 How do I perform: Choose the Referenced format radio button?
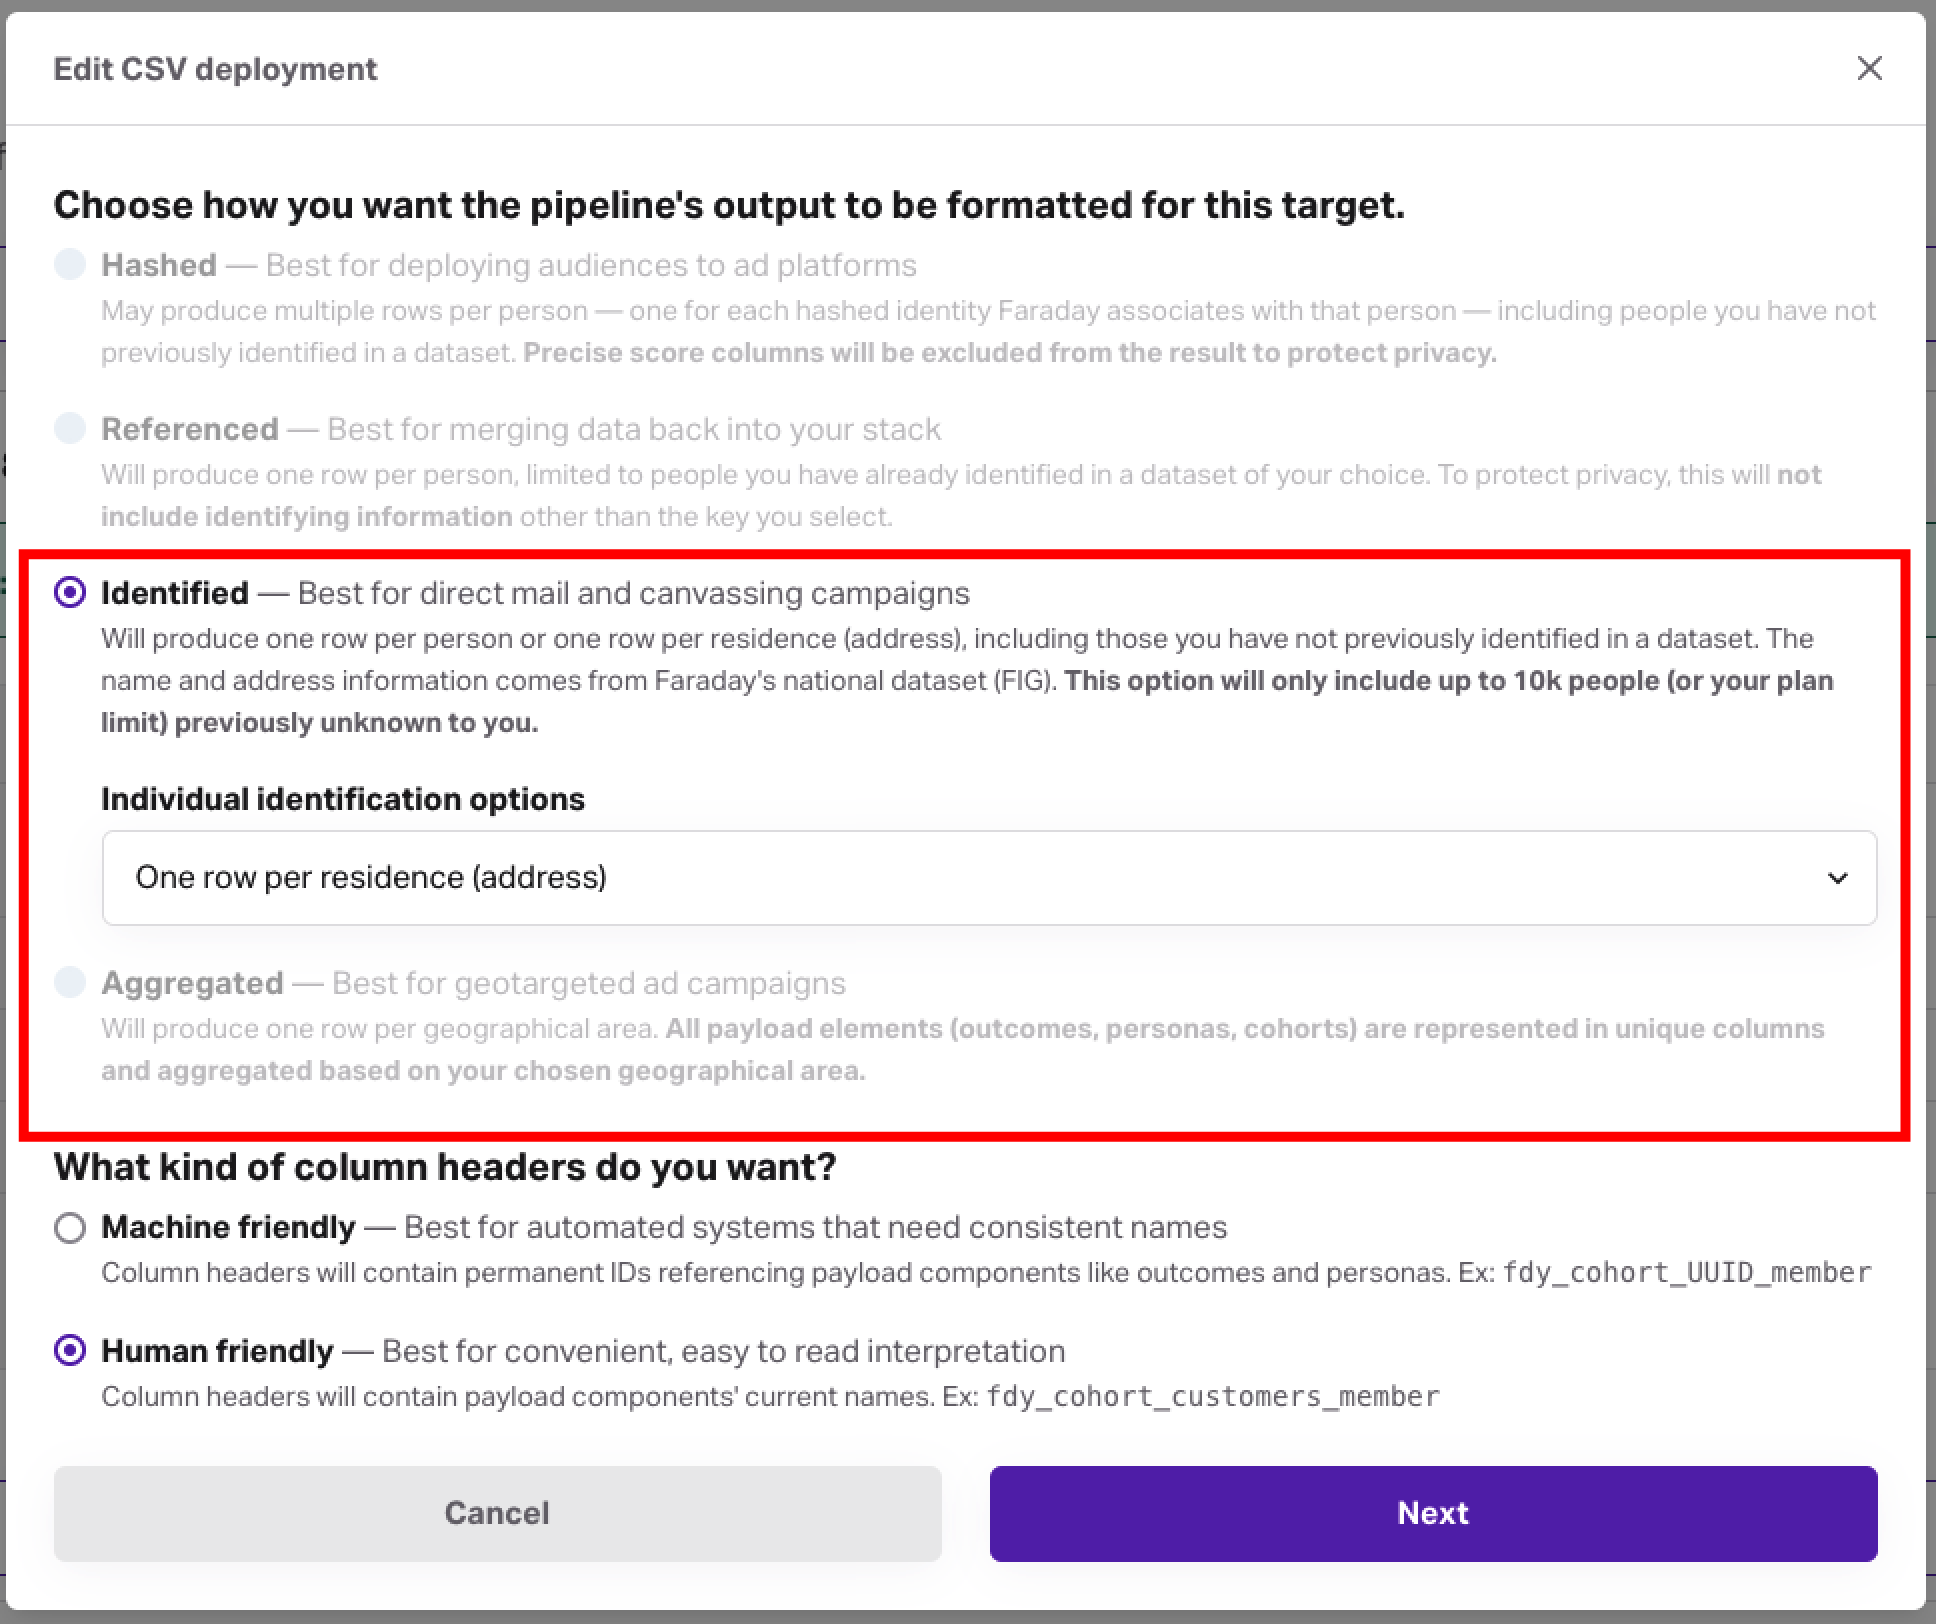click(x=70, y=429)
